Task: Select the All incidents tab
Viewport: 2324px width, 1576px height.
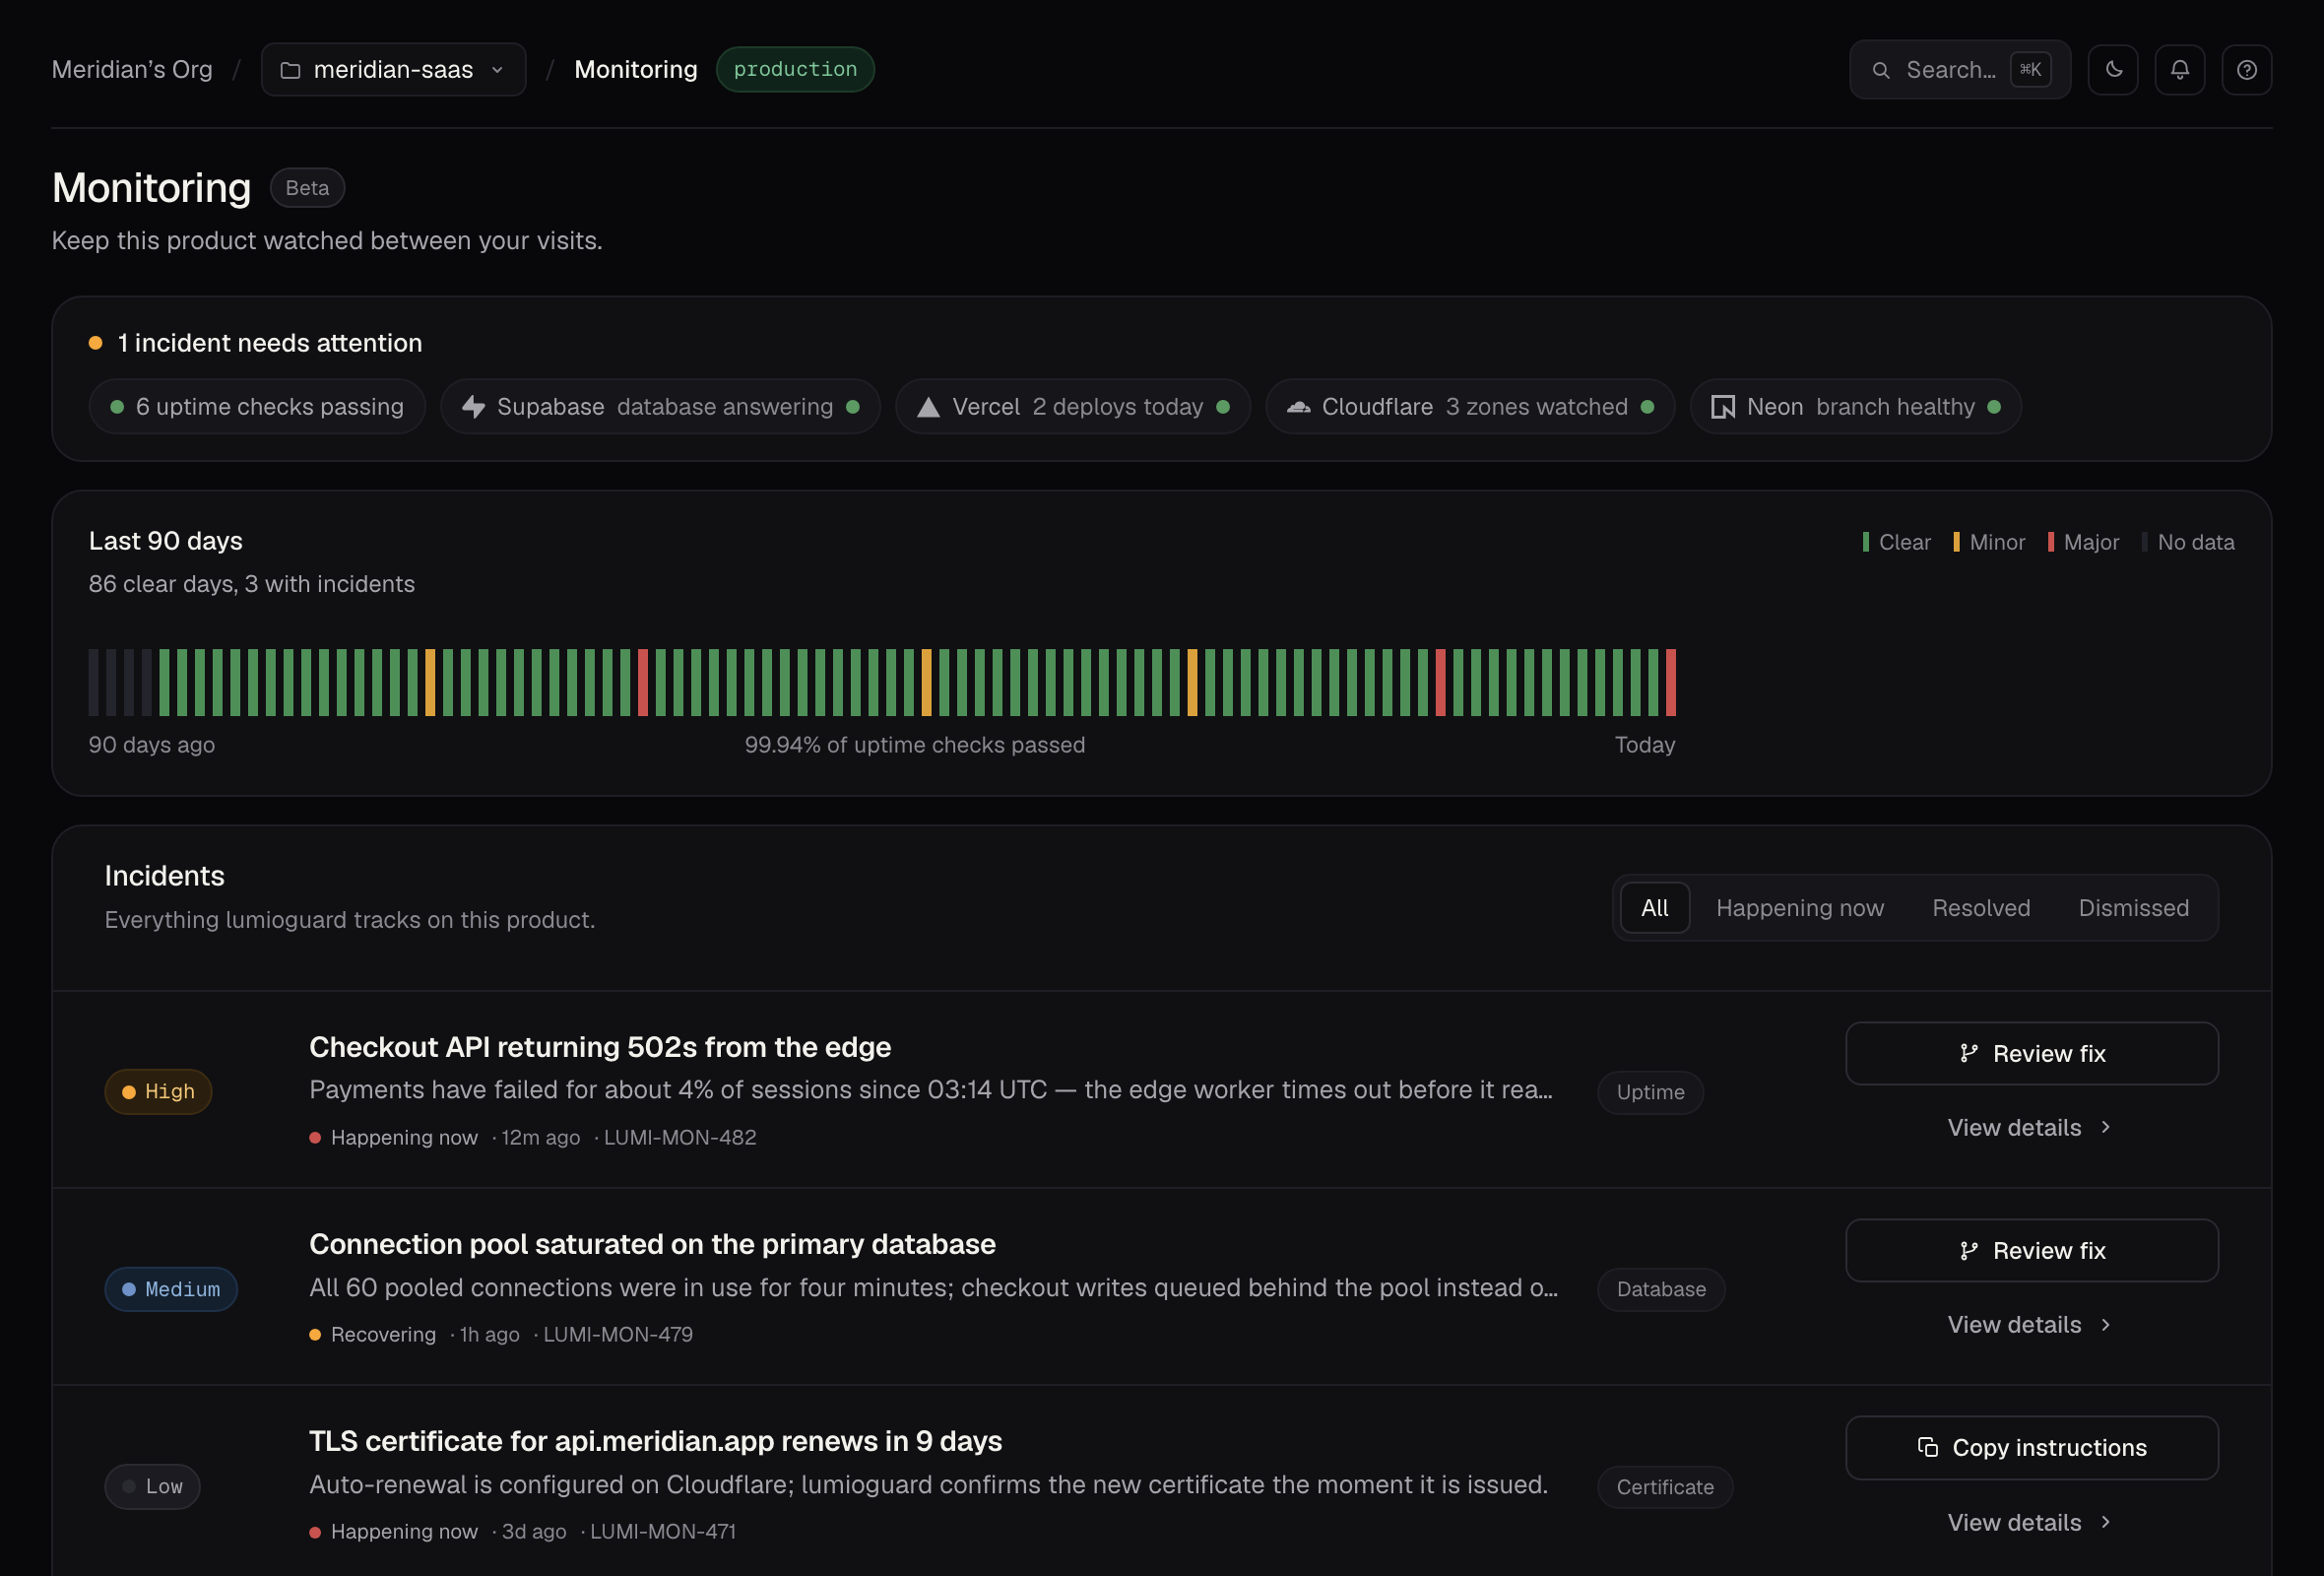Action: pos(1655,908)
